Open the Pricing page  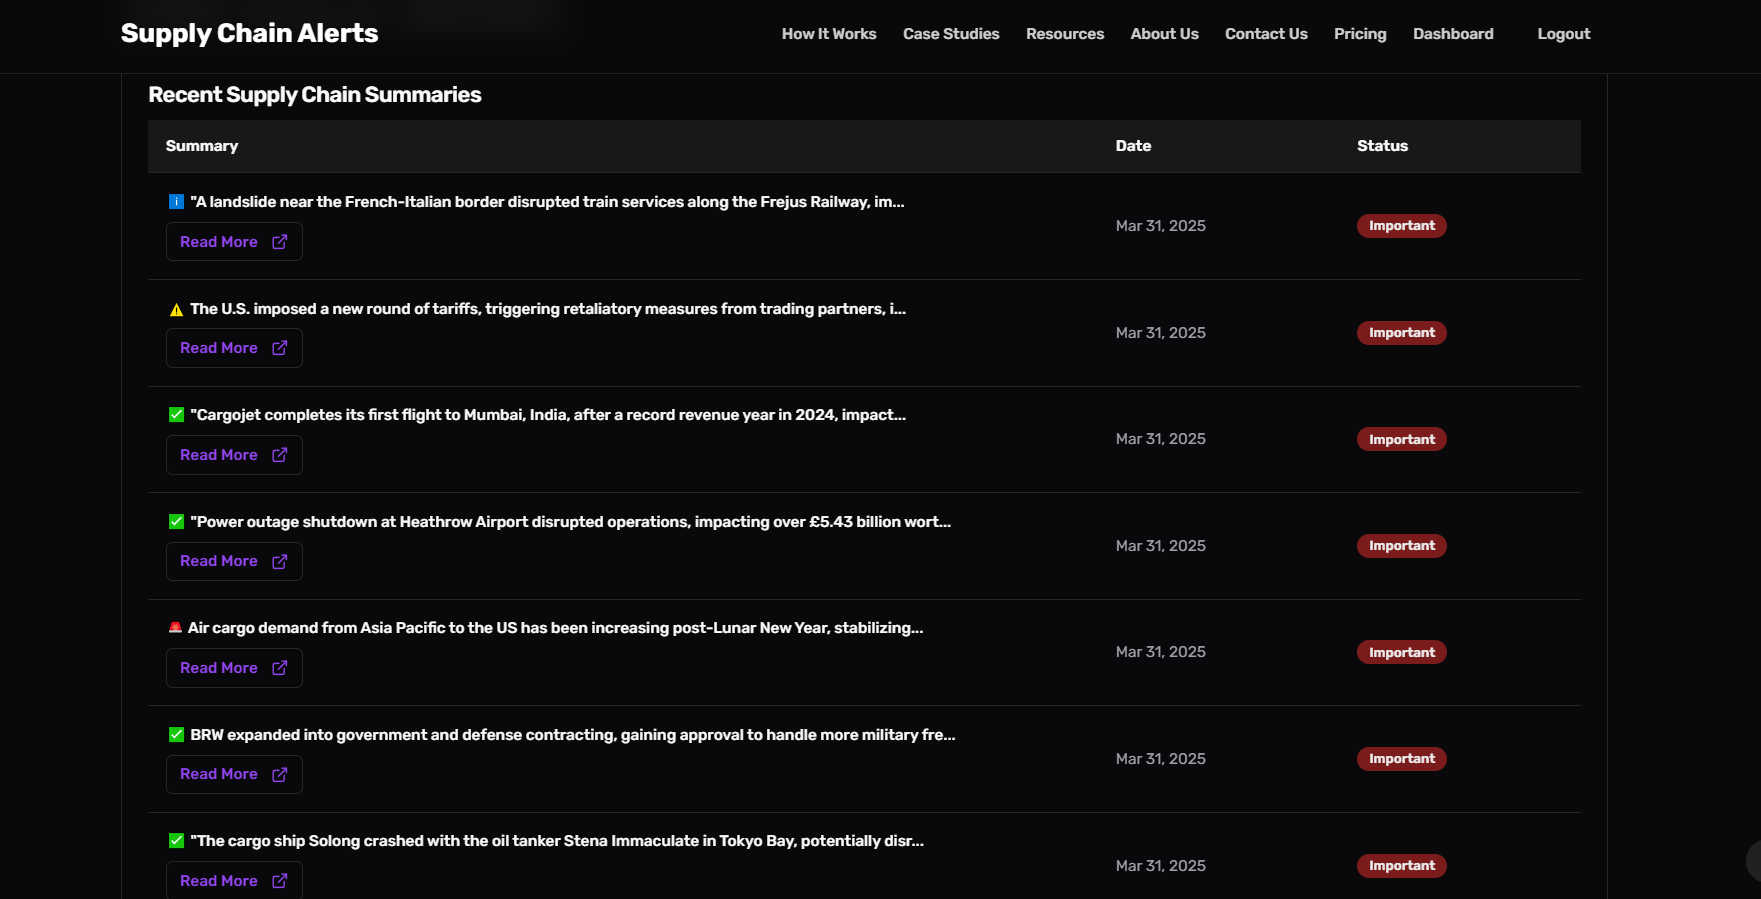pyautogui.click(x=1359, y=34)
